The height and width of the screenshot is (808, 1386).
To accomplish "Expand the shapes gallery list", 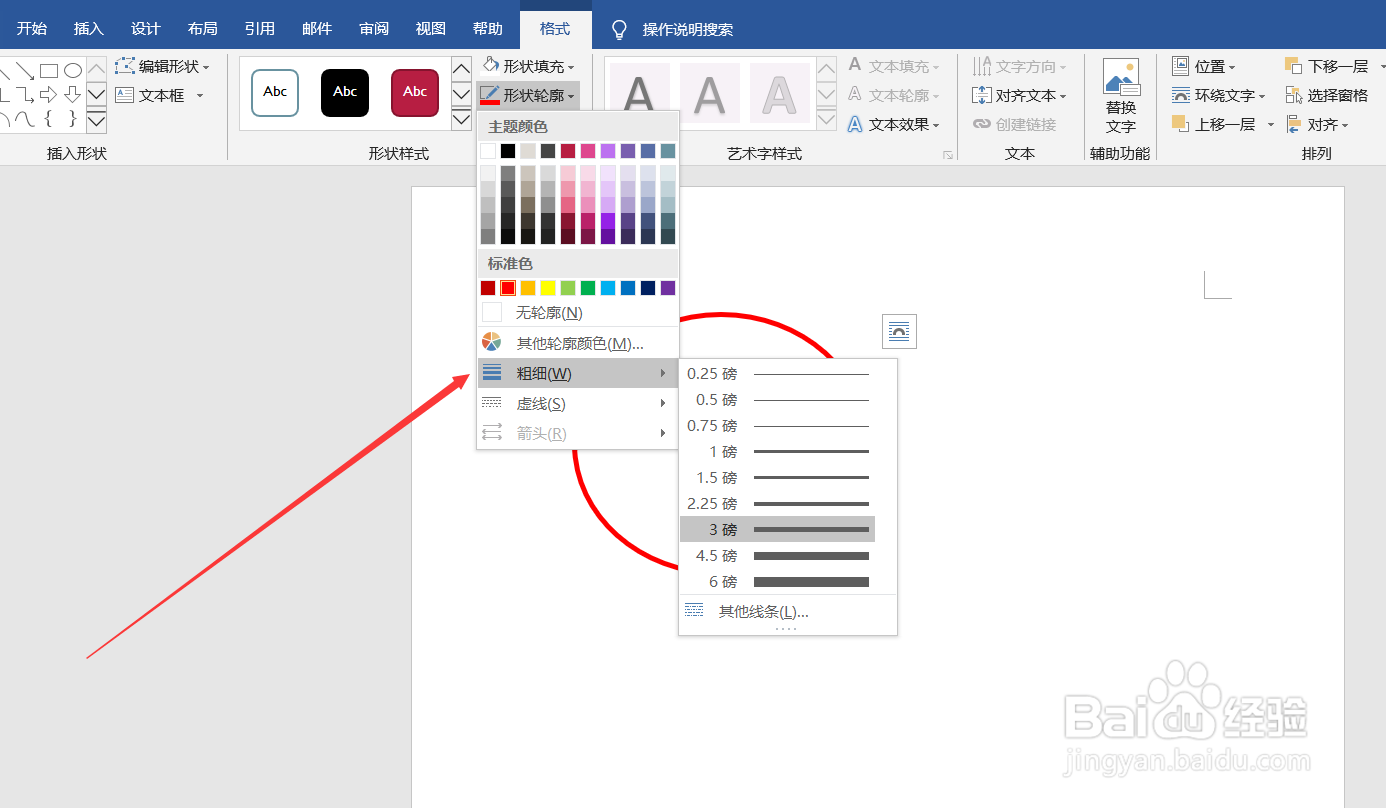I will pos(96,122).
